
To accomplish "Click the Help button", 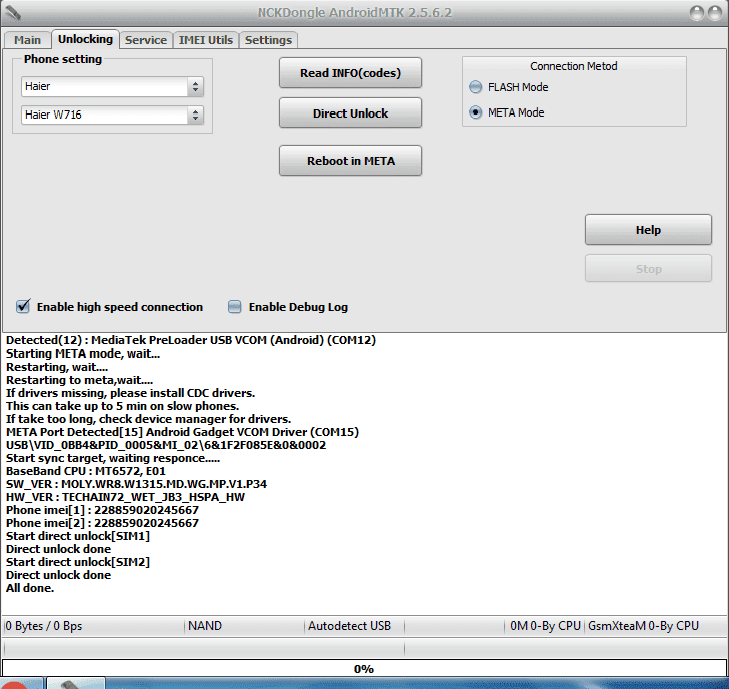I will click(x=648, y=230).
